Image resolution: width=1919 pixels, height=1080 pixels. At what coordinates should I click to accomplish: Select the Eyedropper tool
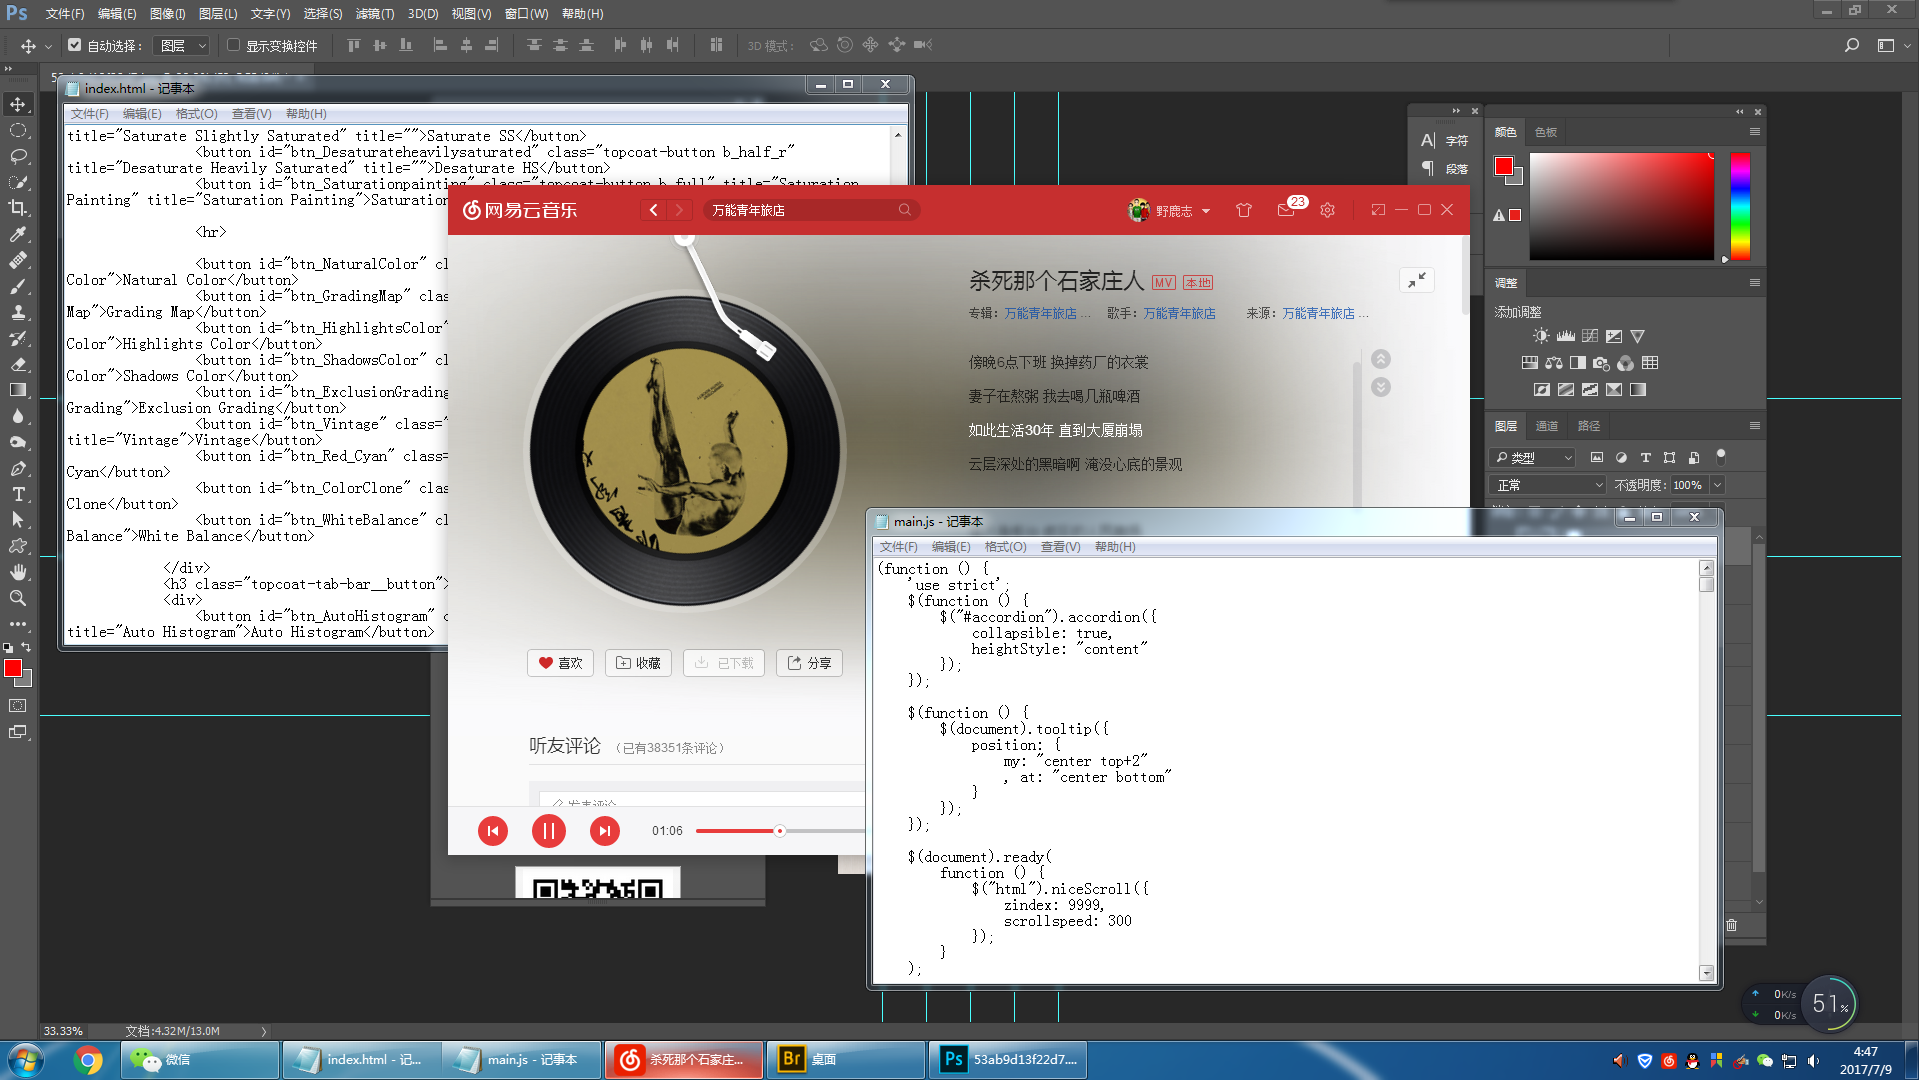18,234
